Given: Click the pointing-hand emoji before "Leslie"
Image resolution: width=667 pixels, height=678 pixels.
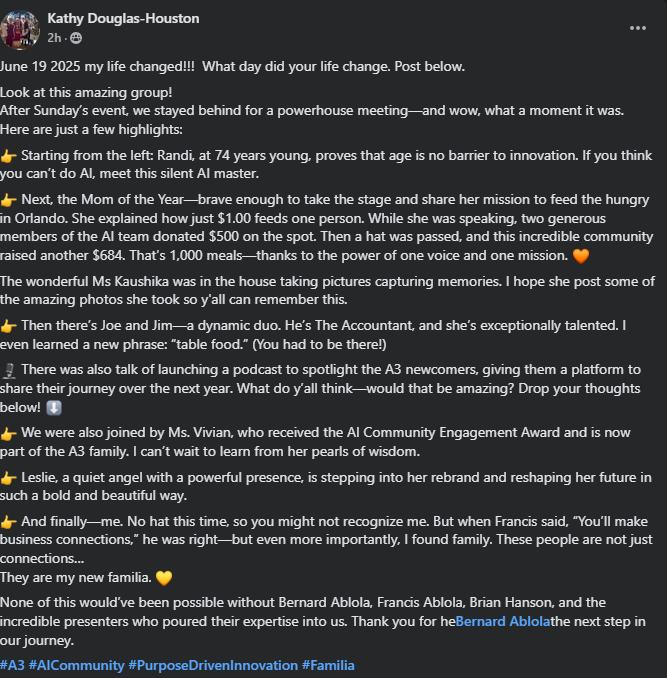Looking at the screenshot, I should click(9, 476).
